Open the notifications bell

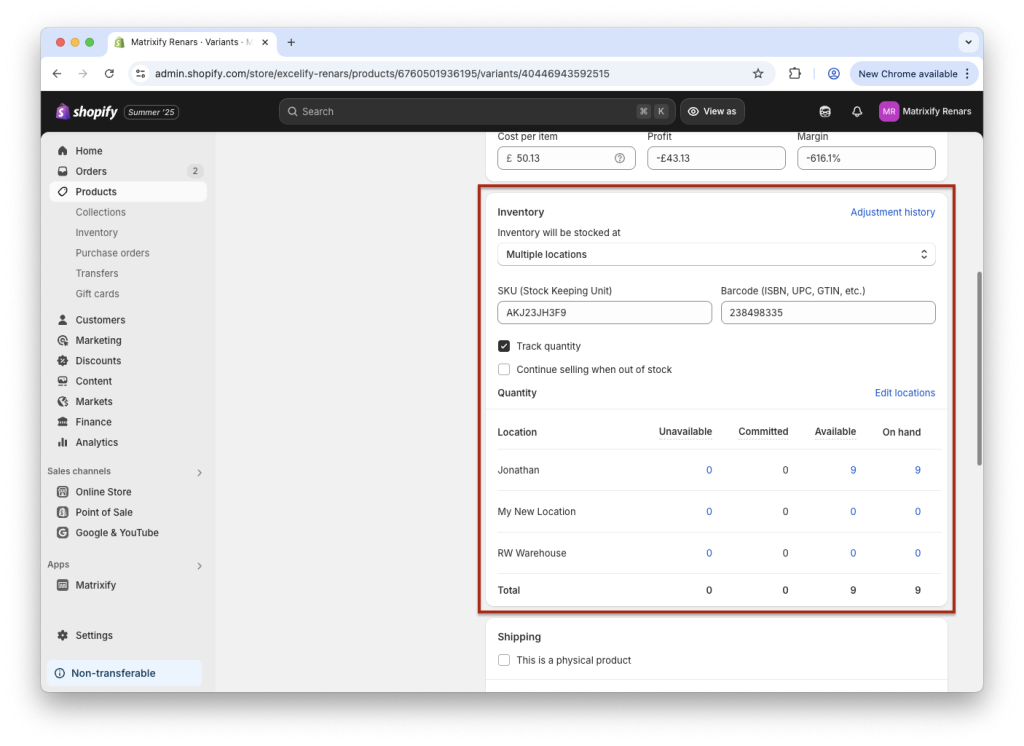[857, 111]
